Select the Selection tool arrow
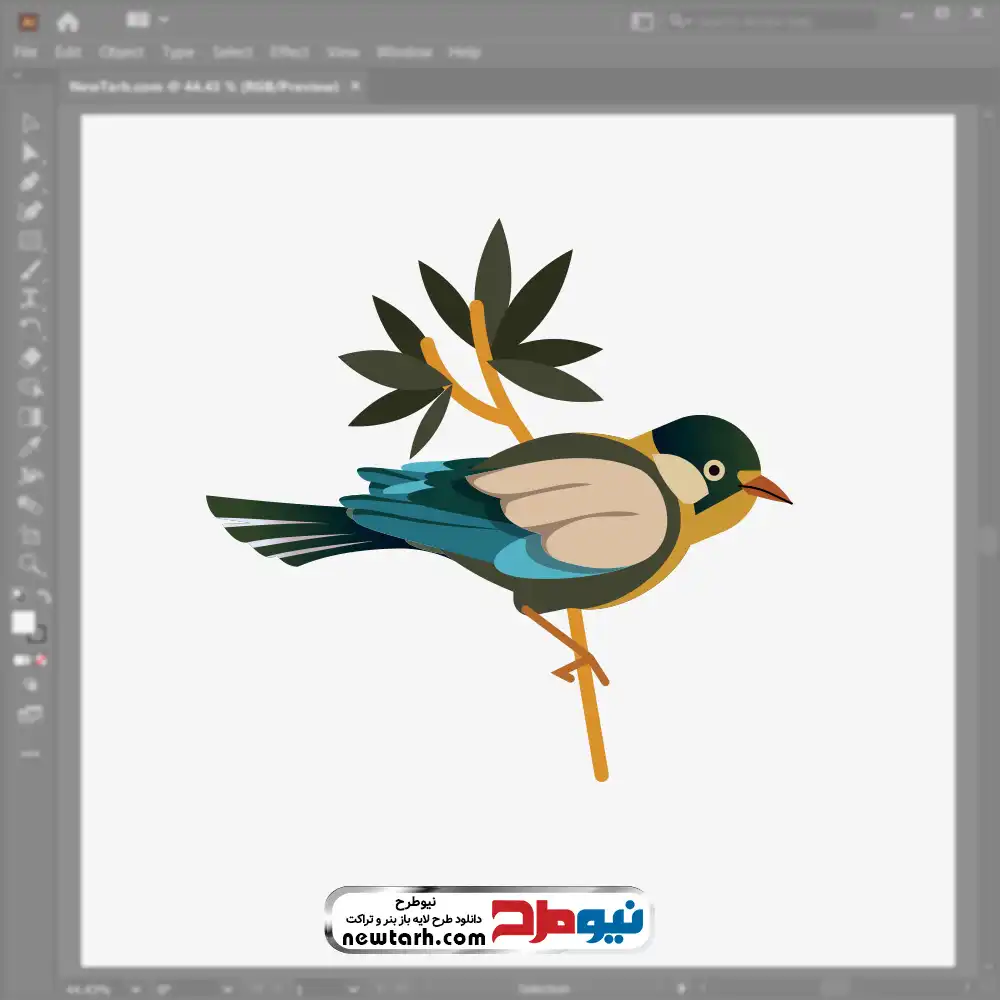This screenshot has height=1000, width=1000. coord(30,123)
